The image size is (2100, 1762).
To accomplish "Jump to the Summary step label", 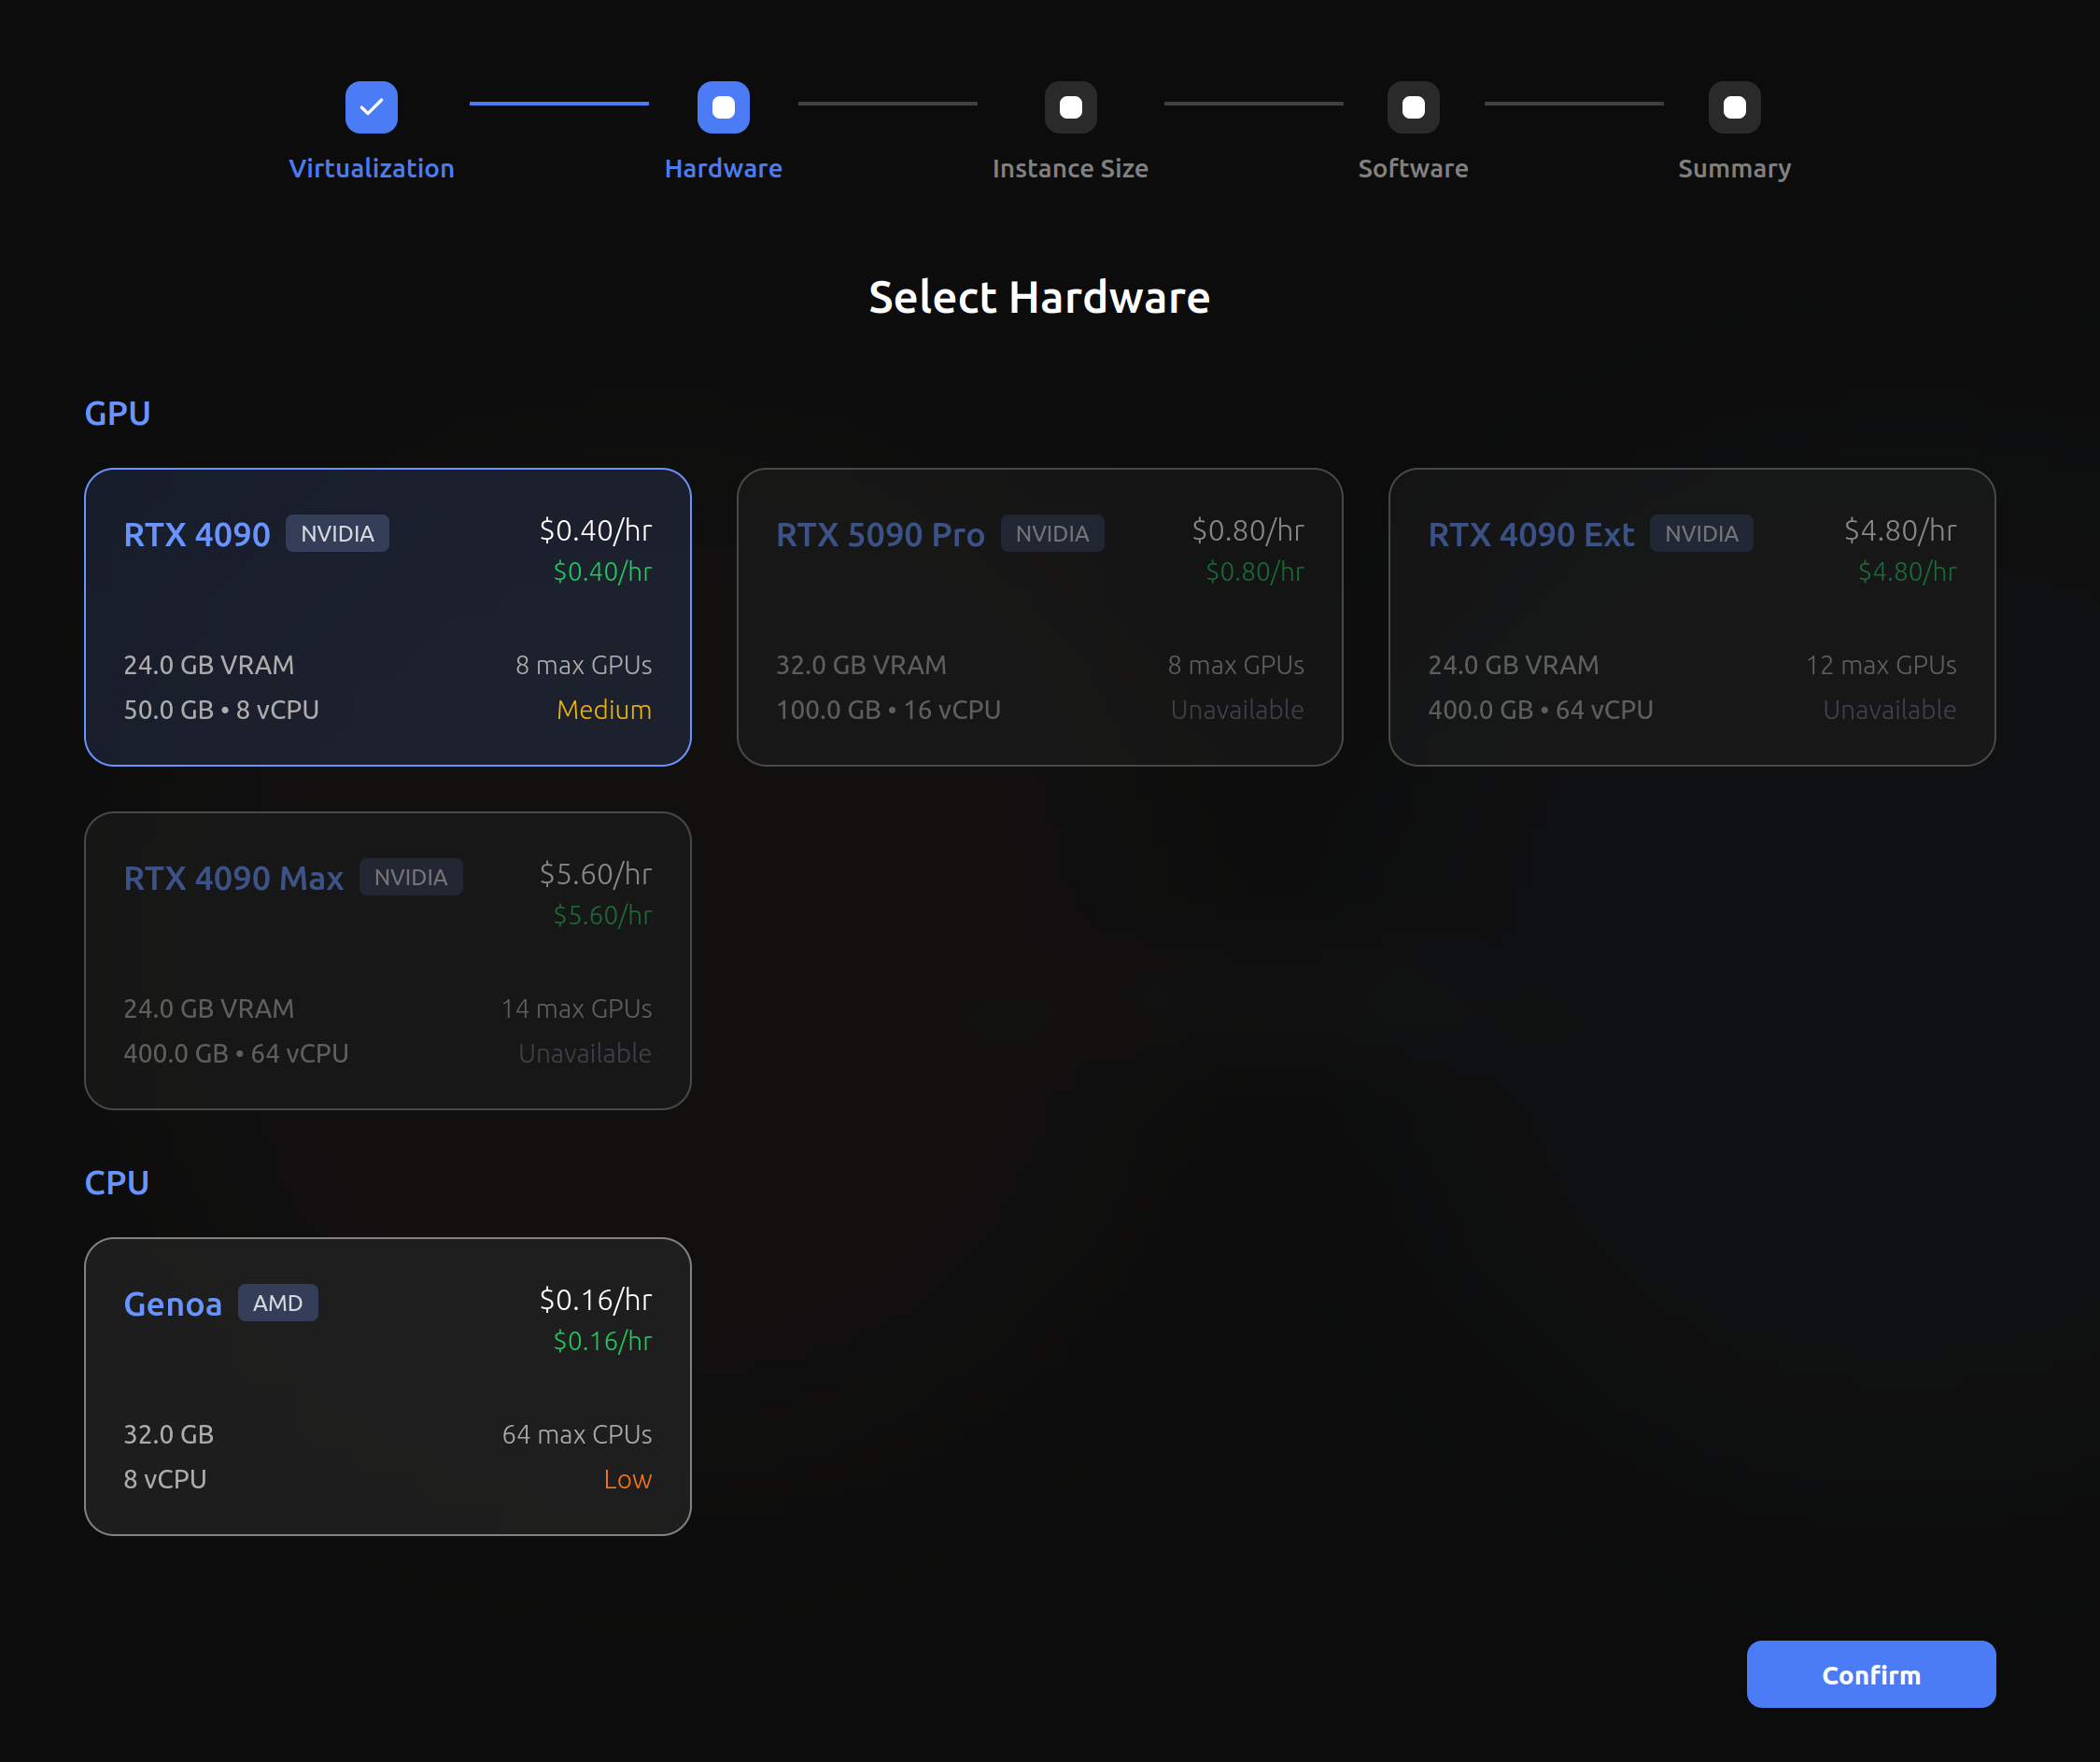I will 1734,168.
